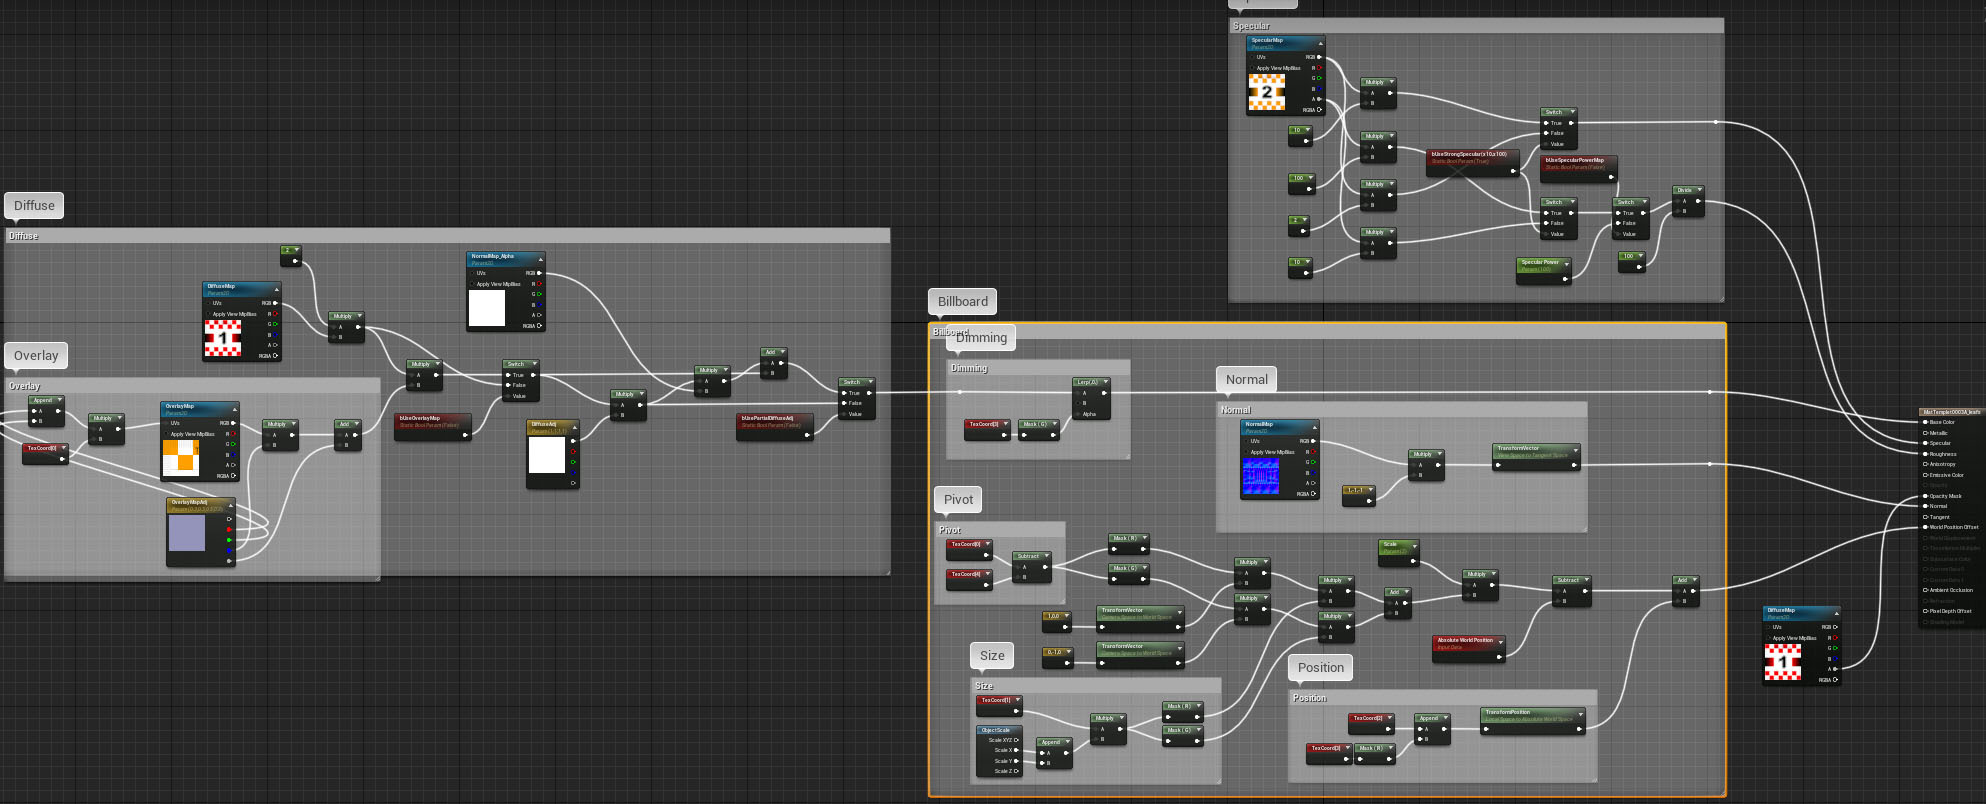Expand the Divide node arrow
The height and width of the screenshot is (804, 1986).
point(1699,190)
